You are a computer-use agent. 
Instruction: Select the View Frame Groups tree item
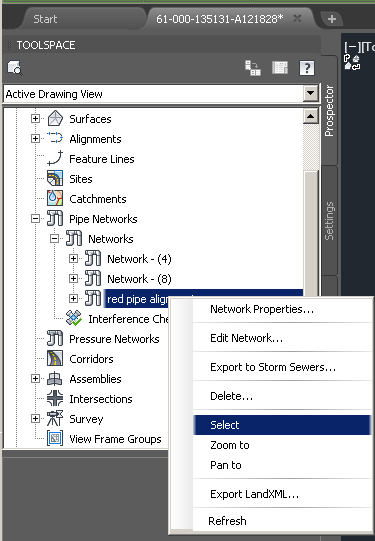[115, 439]
